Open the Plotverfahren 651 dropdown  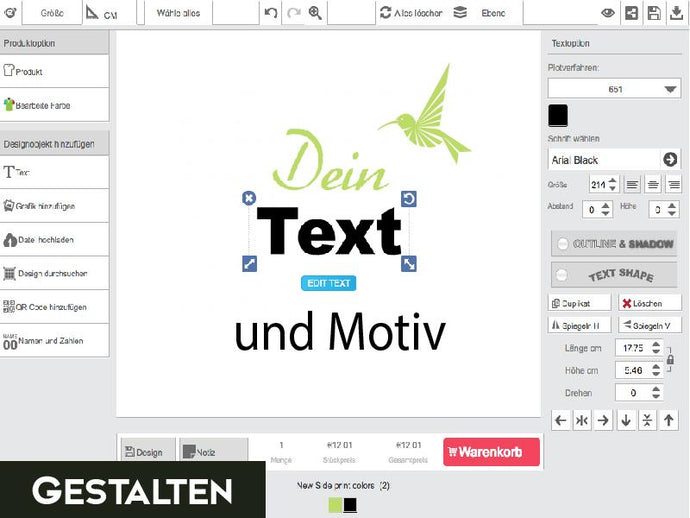614,89
